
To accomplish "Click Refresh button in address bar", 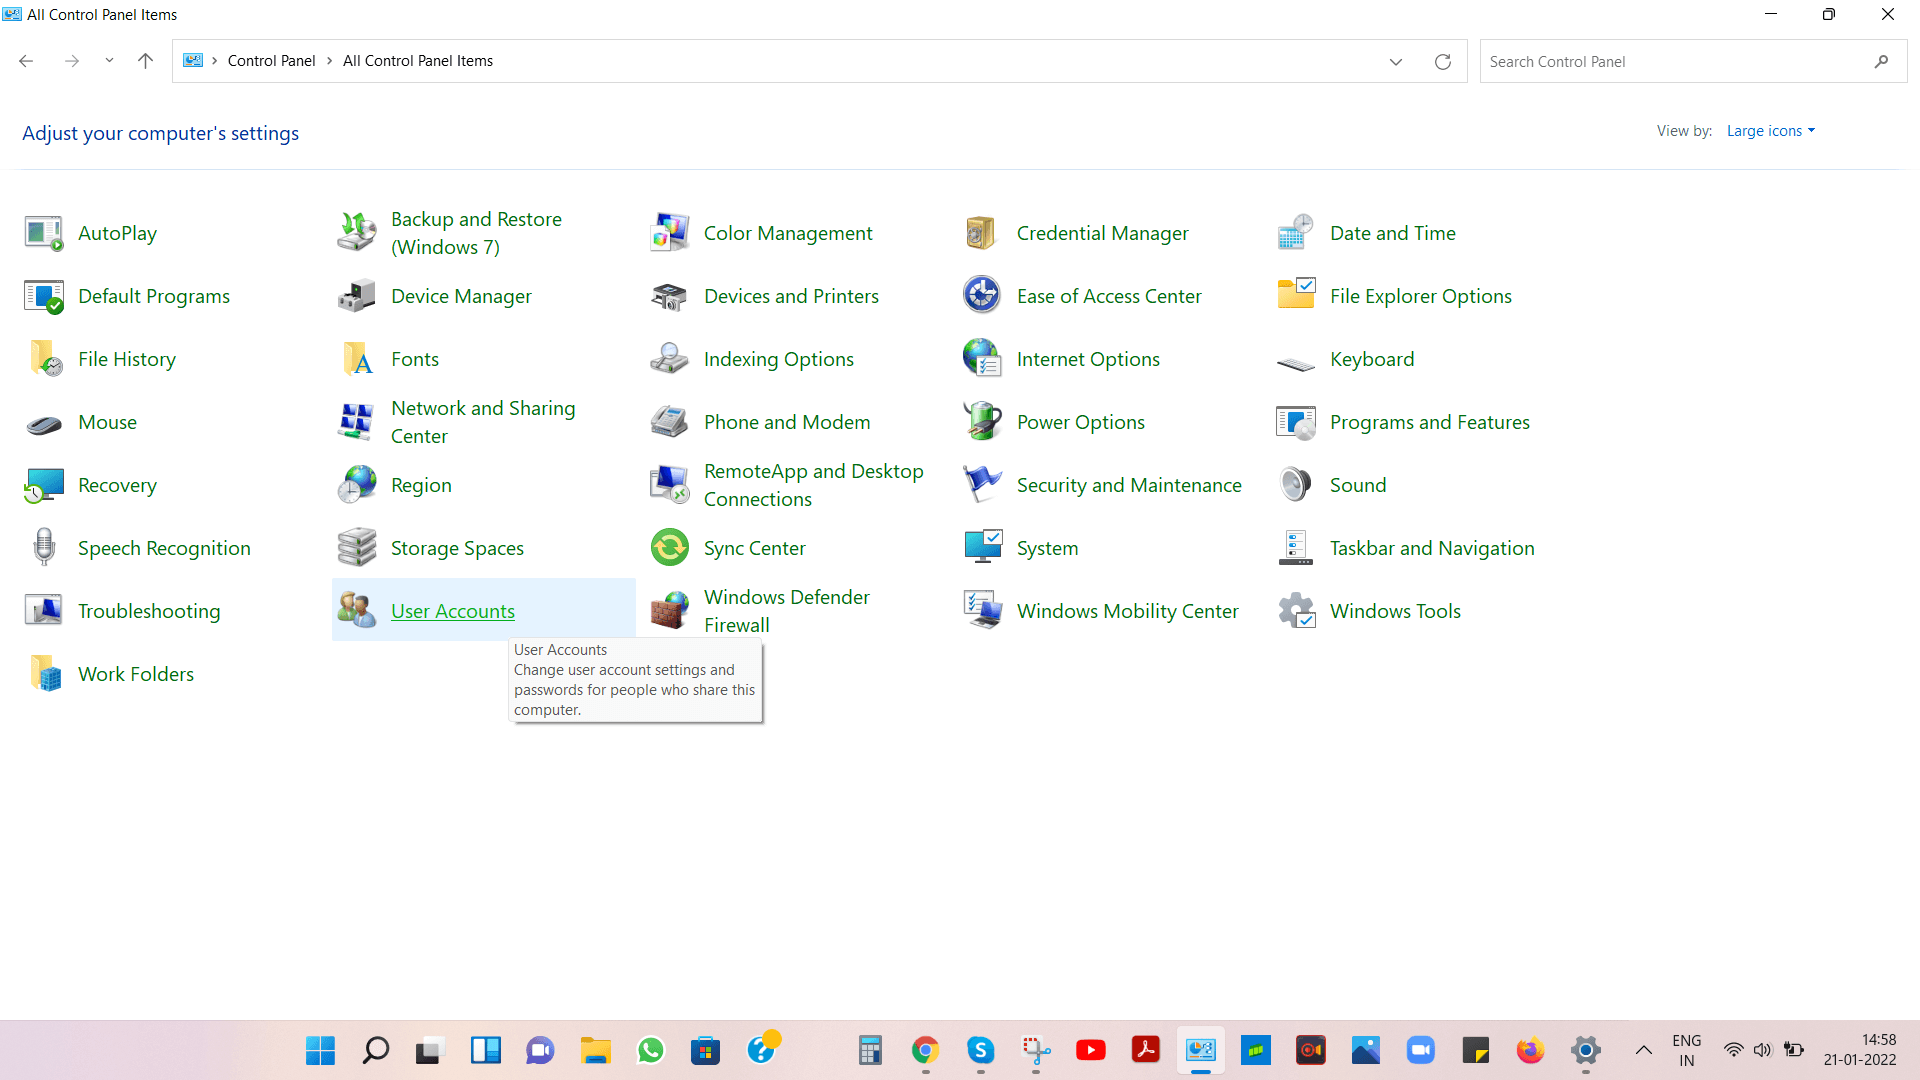I will coord(1443,61).
